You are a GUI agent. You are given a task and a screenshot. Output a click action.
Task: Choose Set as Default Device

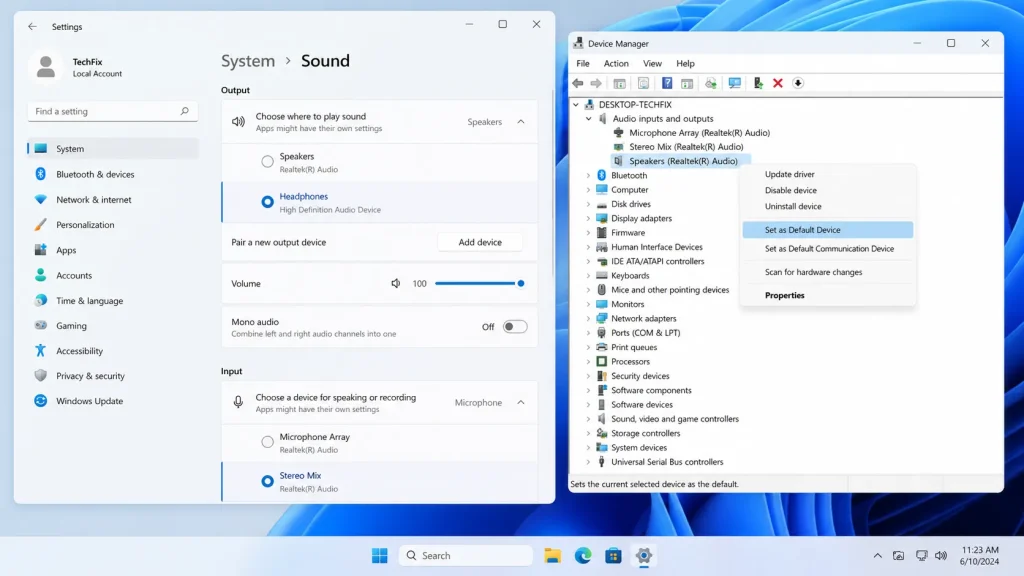click(x=827, y=230)
